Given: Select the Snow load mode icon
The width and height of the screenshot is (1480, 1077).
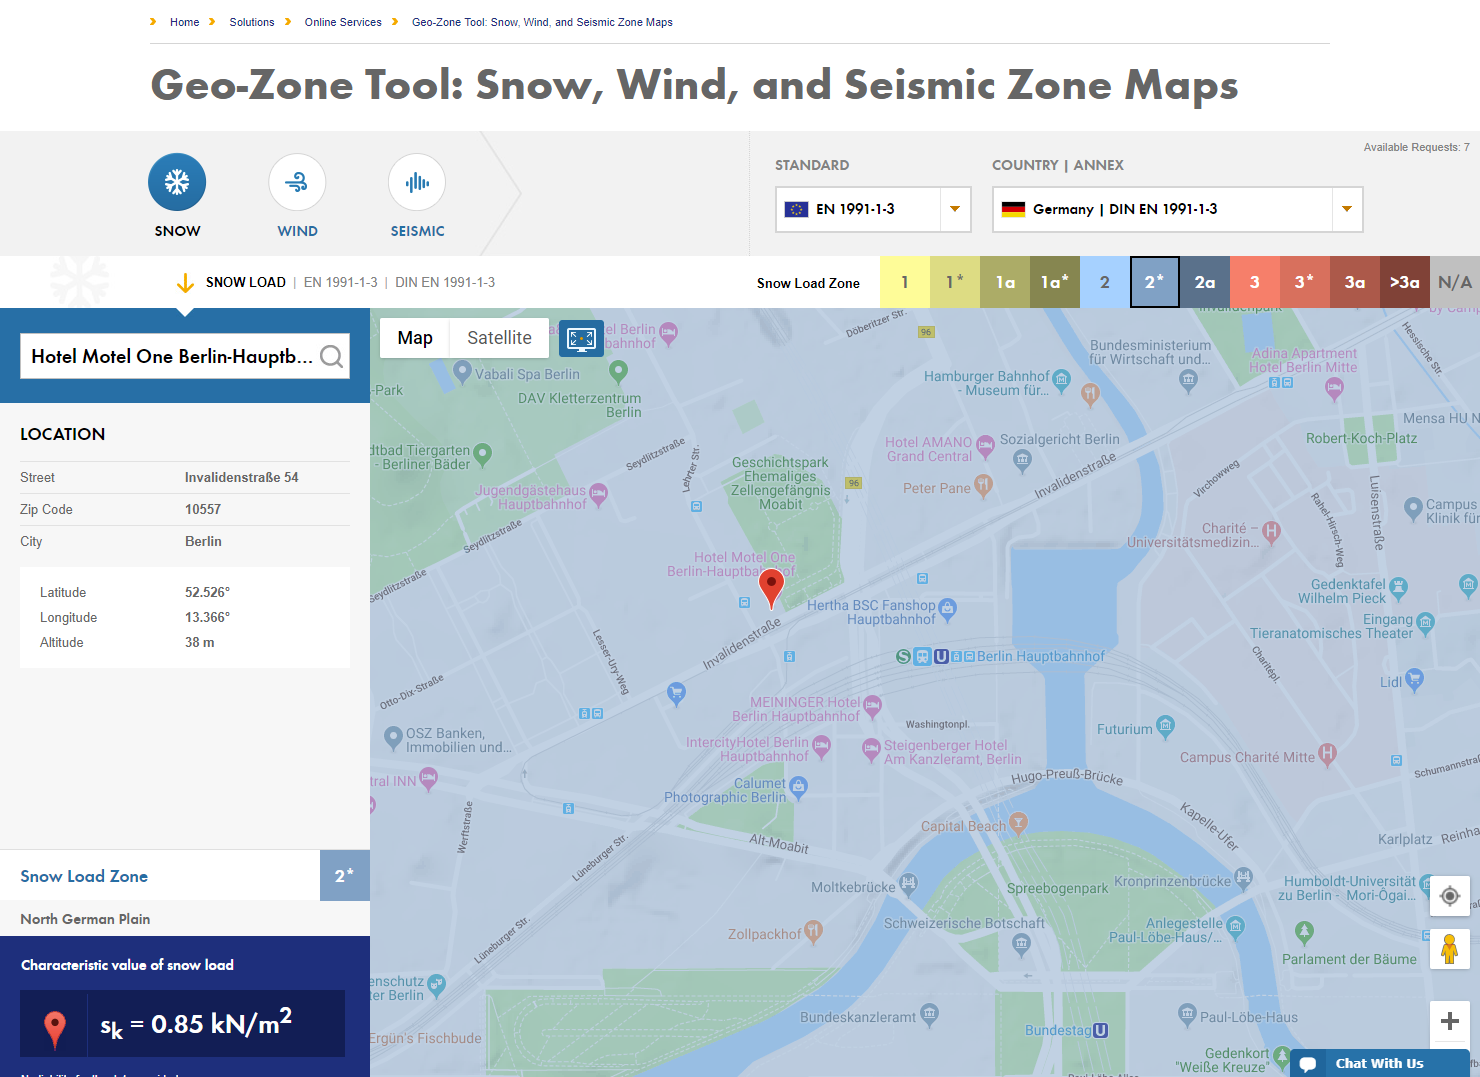Looking at the screenshot, I should pos(177,182).
